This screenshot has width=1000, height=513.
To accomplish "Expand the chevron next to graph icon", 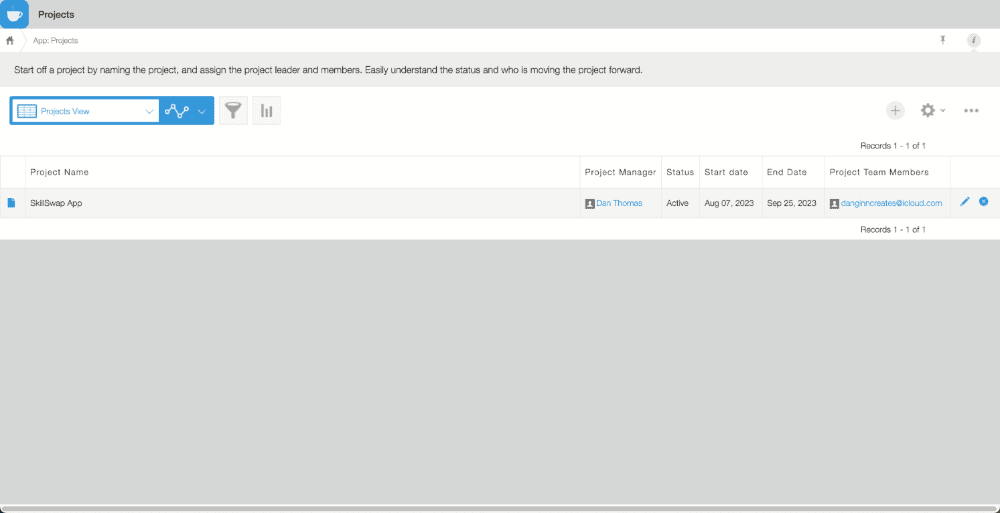I will [202, 112].
